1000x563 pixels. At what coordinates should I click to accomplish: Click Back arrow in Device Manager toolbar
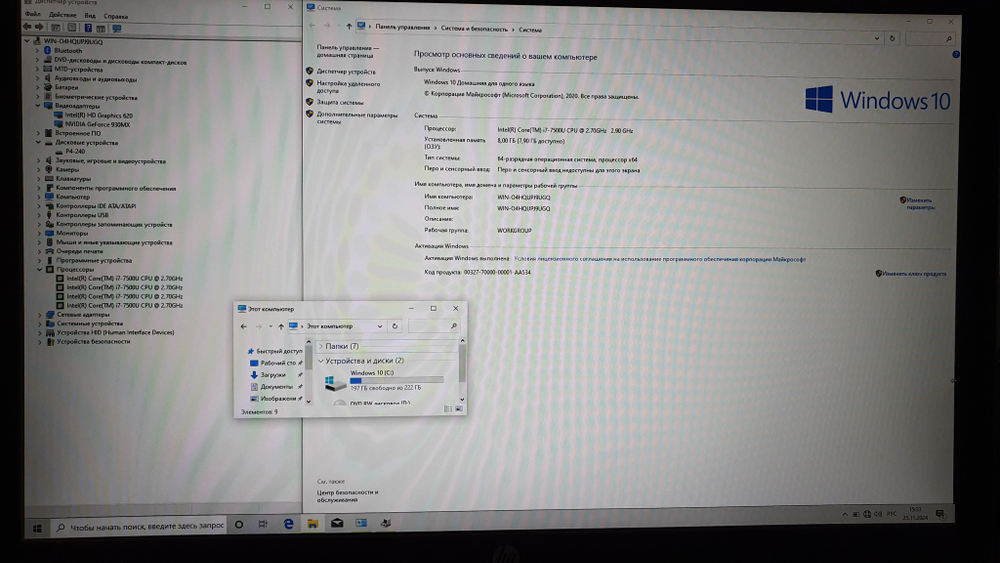pos(27,27)
